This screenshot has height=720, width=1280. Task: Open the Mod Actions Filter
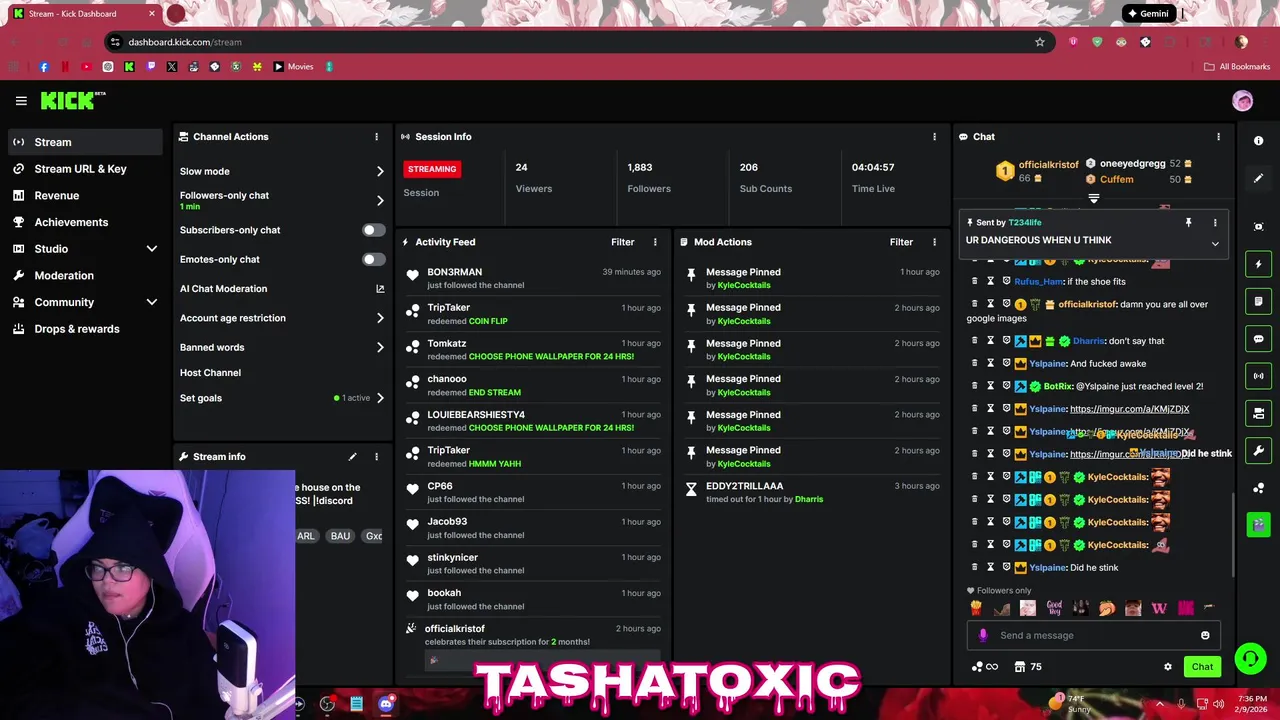click(x=901, y=242)
